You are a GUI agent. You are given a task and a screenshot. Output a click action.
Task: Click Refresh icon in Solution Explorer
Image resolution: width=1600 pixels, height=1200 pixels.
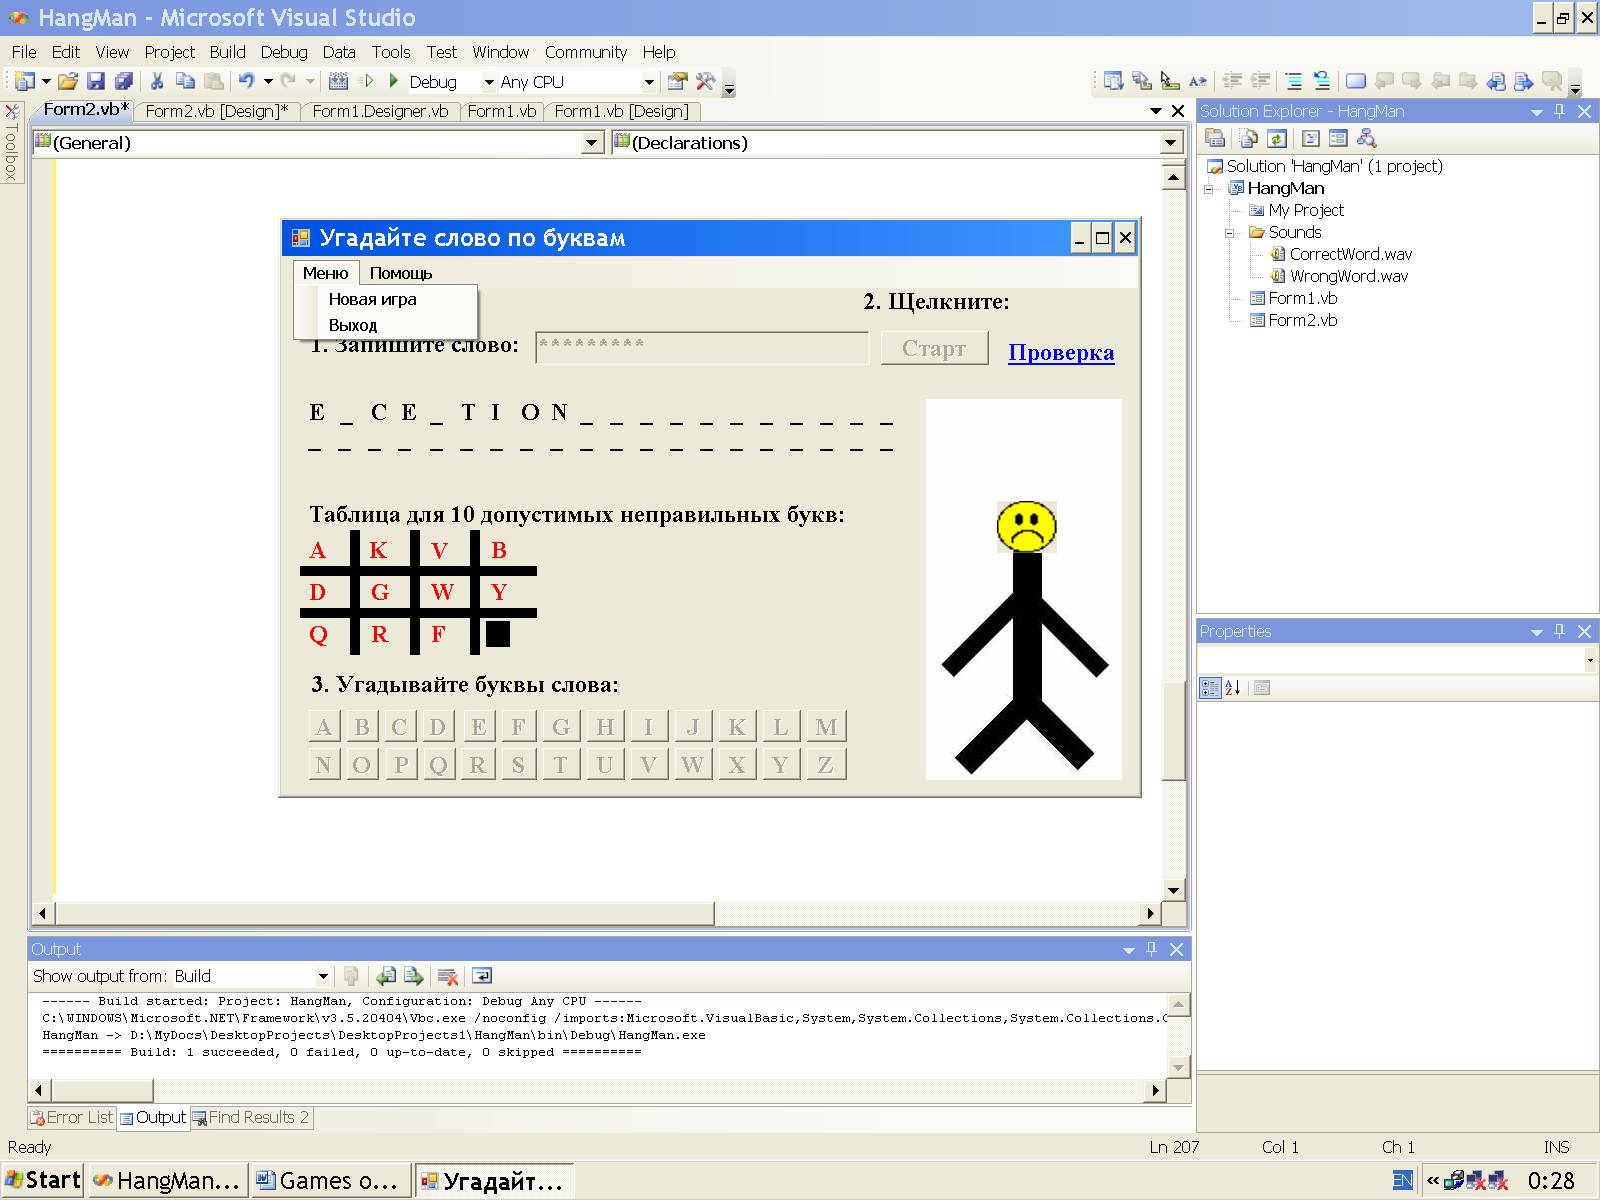coord(1276,139)
